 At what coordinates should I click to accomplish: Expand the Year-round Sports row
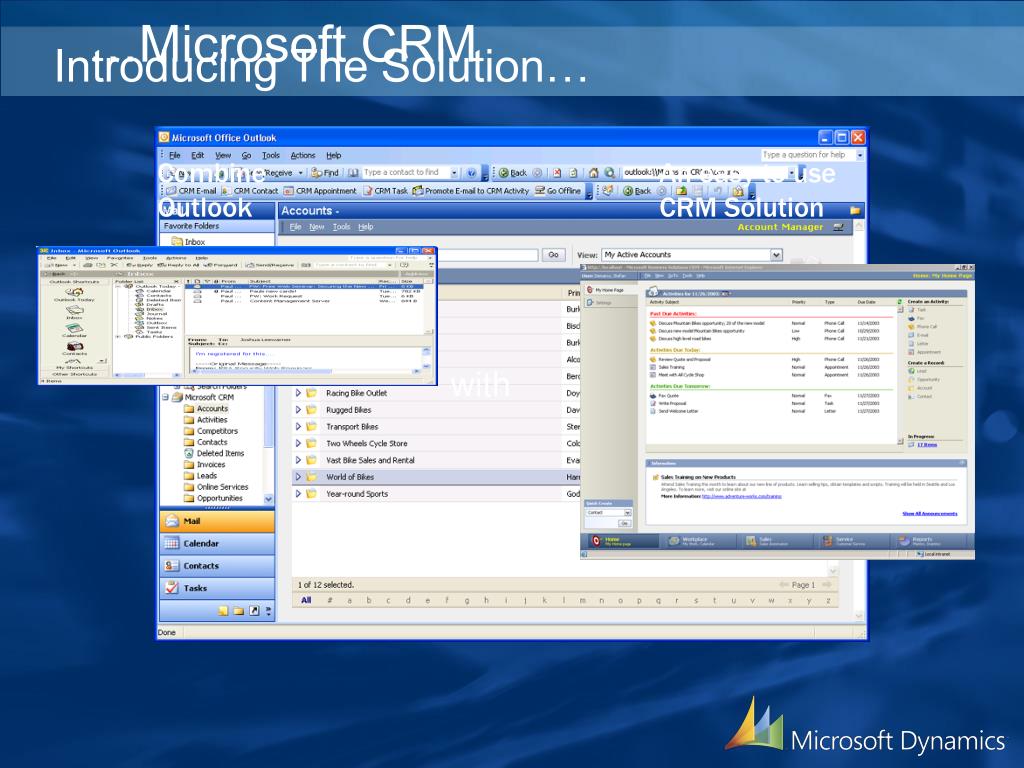point(298,494)
